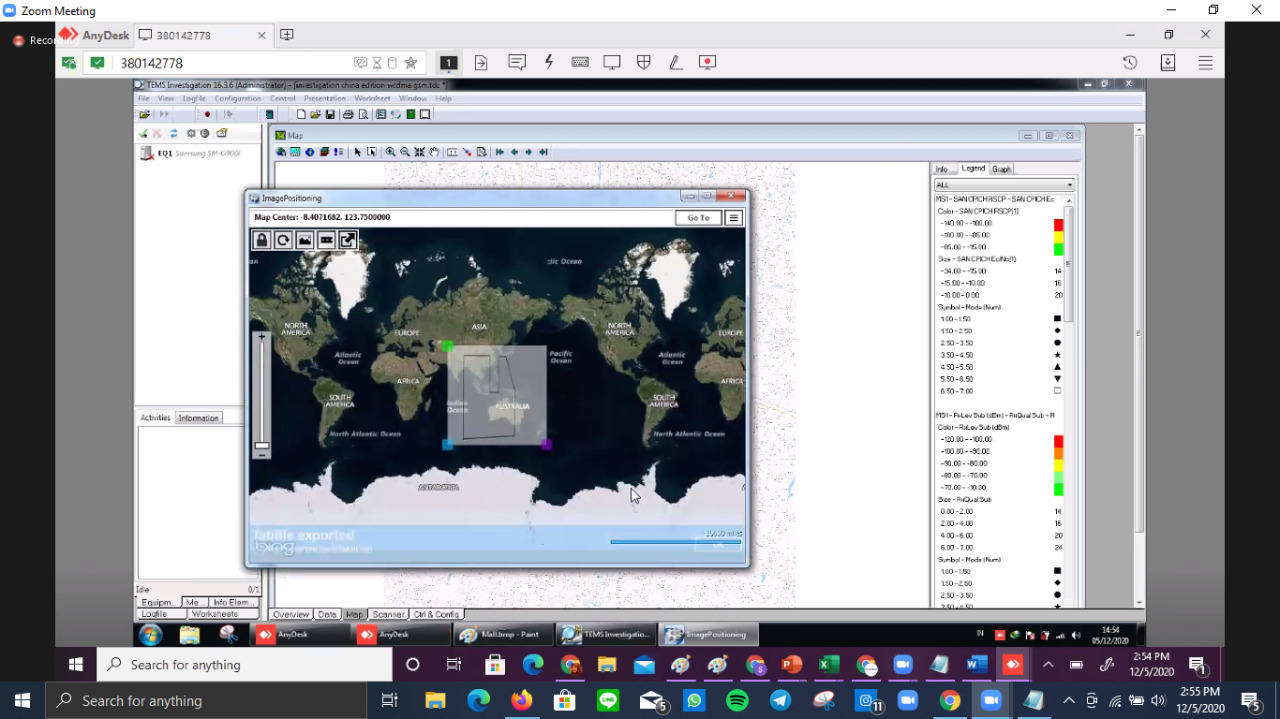Image resolution: width=1280 pixels, height=719 pixels.
Task: Select the zoom in magnifier on Map toolbar
Action: [391, 152]
